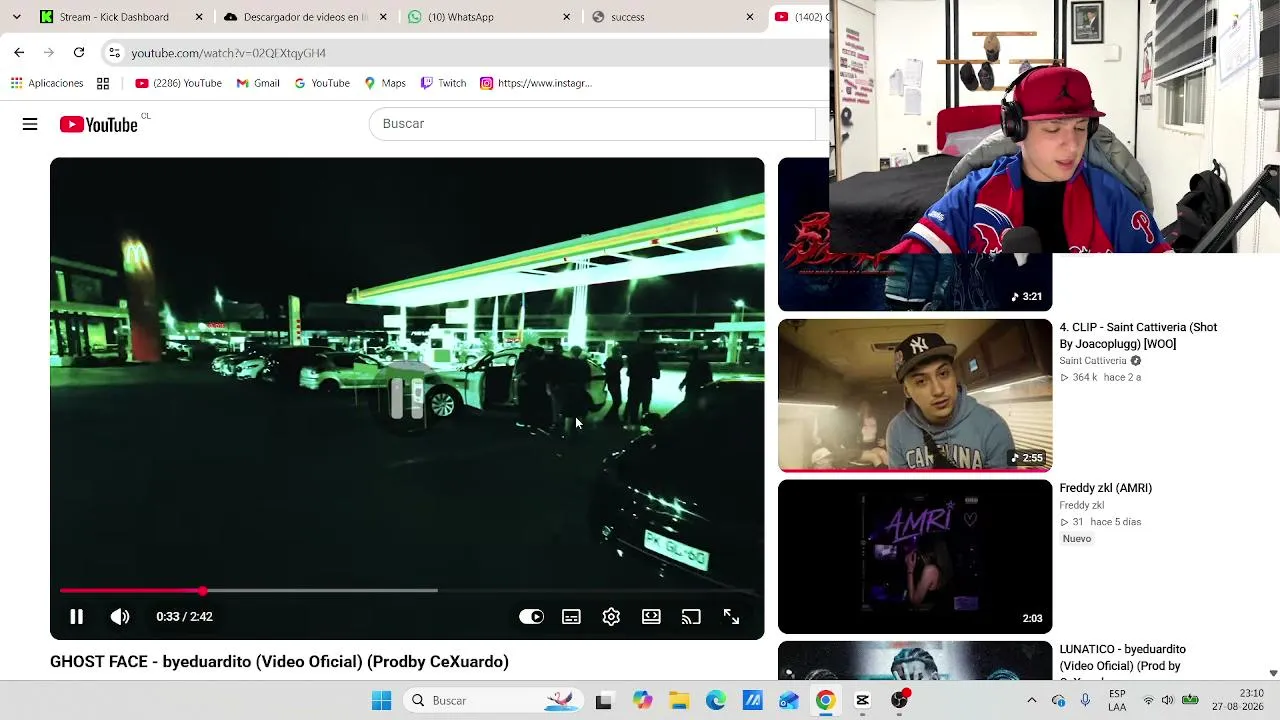Open CapCut from the taskbar
The image size is (1280, 720).
[862, 700]
